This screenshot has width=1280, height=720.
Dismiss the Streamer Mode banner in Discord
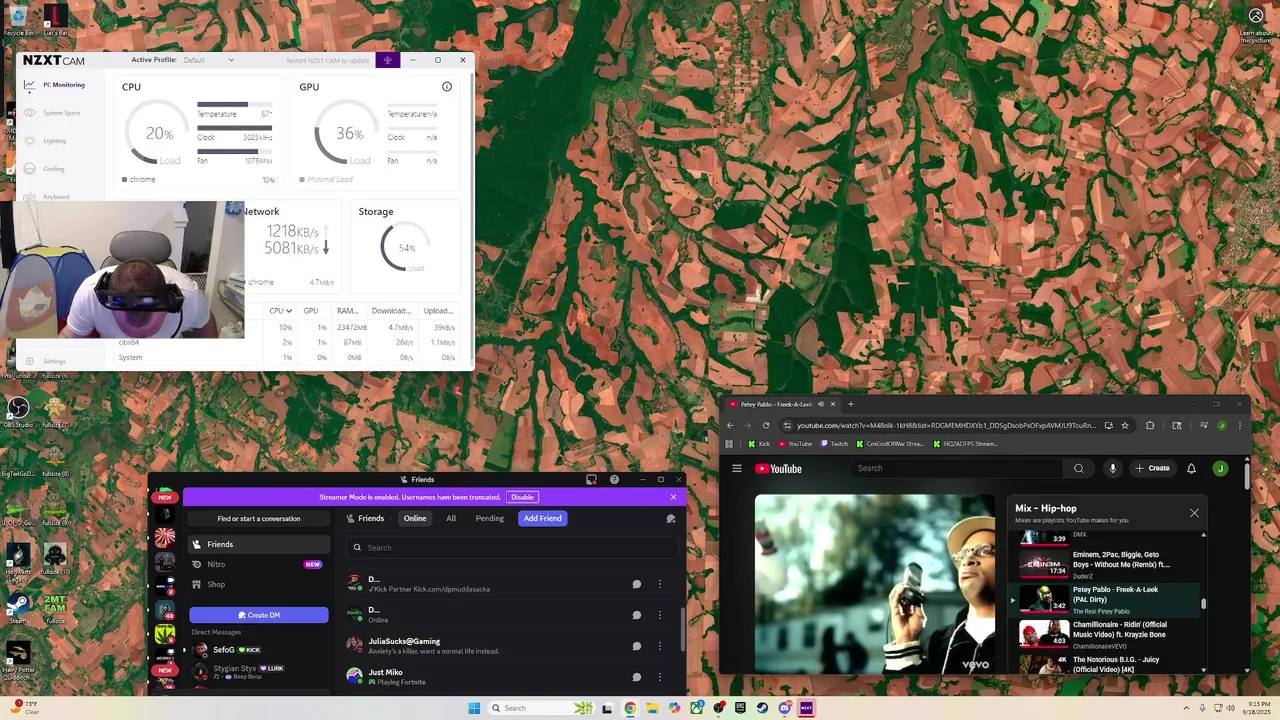click(x=673, y=497)
